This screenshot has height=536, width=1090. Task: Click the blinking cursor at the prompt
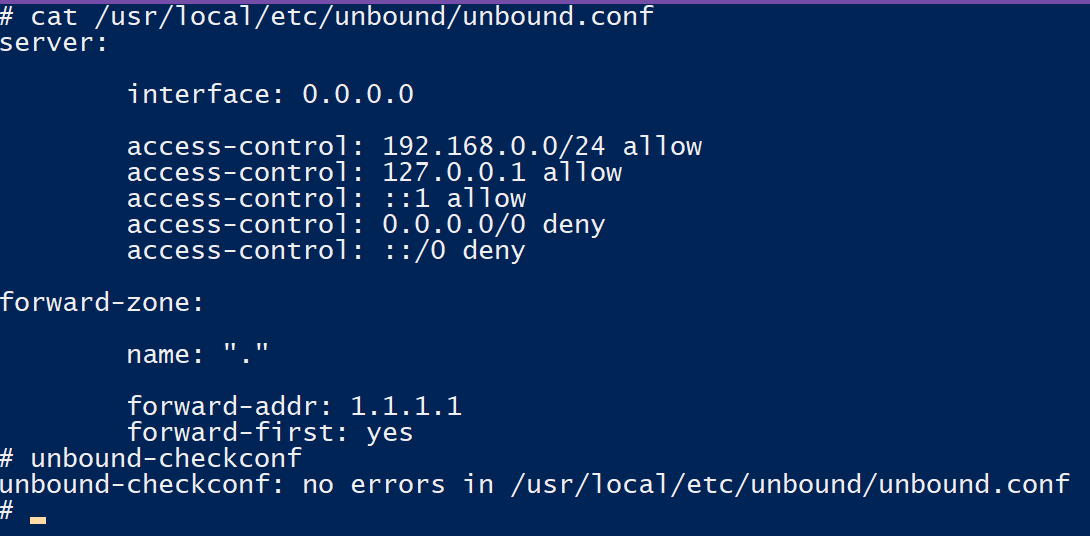[x=38, y=520]
